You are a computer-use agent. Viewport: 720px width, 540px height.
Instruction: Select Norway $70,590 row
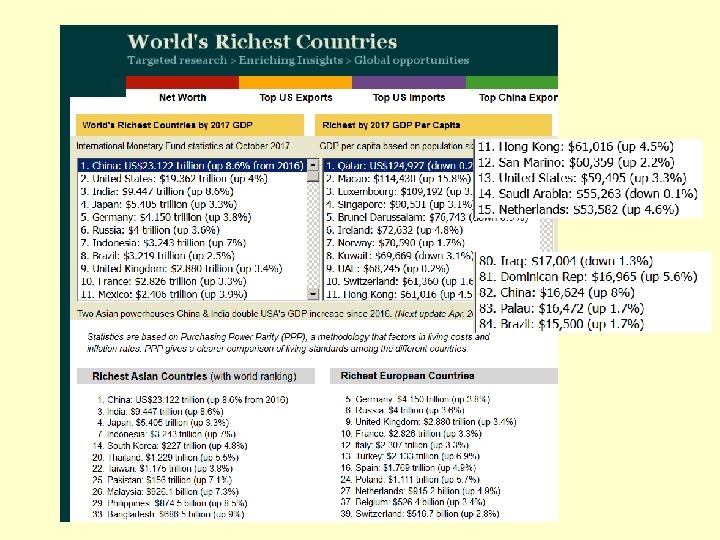click(395, 242)
